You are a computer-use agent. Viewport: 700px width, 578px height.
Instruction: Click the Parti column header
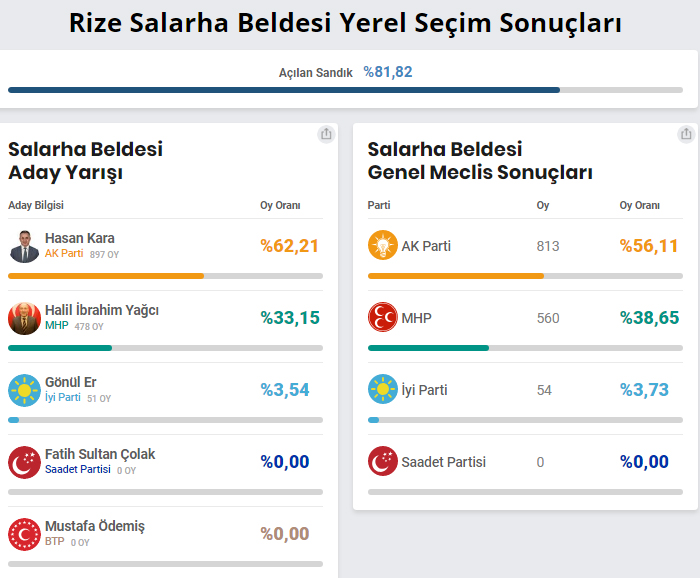[x=379, y=205]
